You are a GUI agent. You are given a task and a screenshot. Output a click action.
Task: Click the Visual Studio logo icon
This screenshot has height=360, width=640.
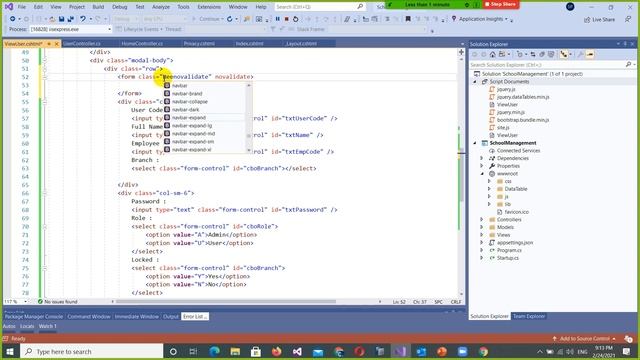coord(9,7)
